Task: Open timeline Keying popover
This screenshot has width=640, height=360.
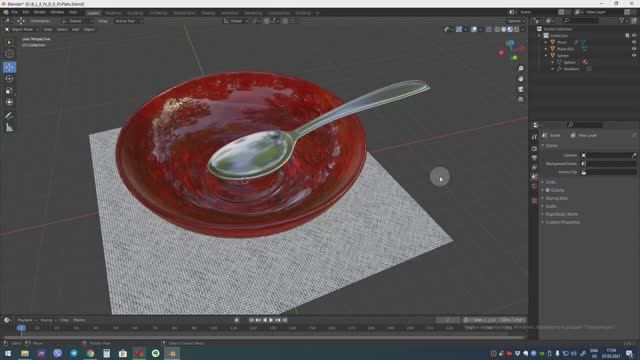Action: coord(48,320)
